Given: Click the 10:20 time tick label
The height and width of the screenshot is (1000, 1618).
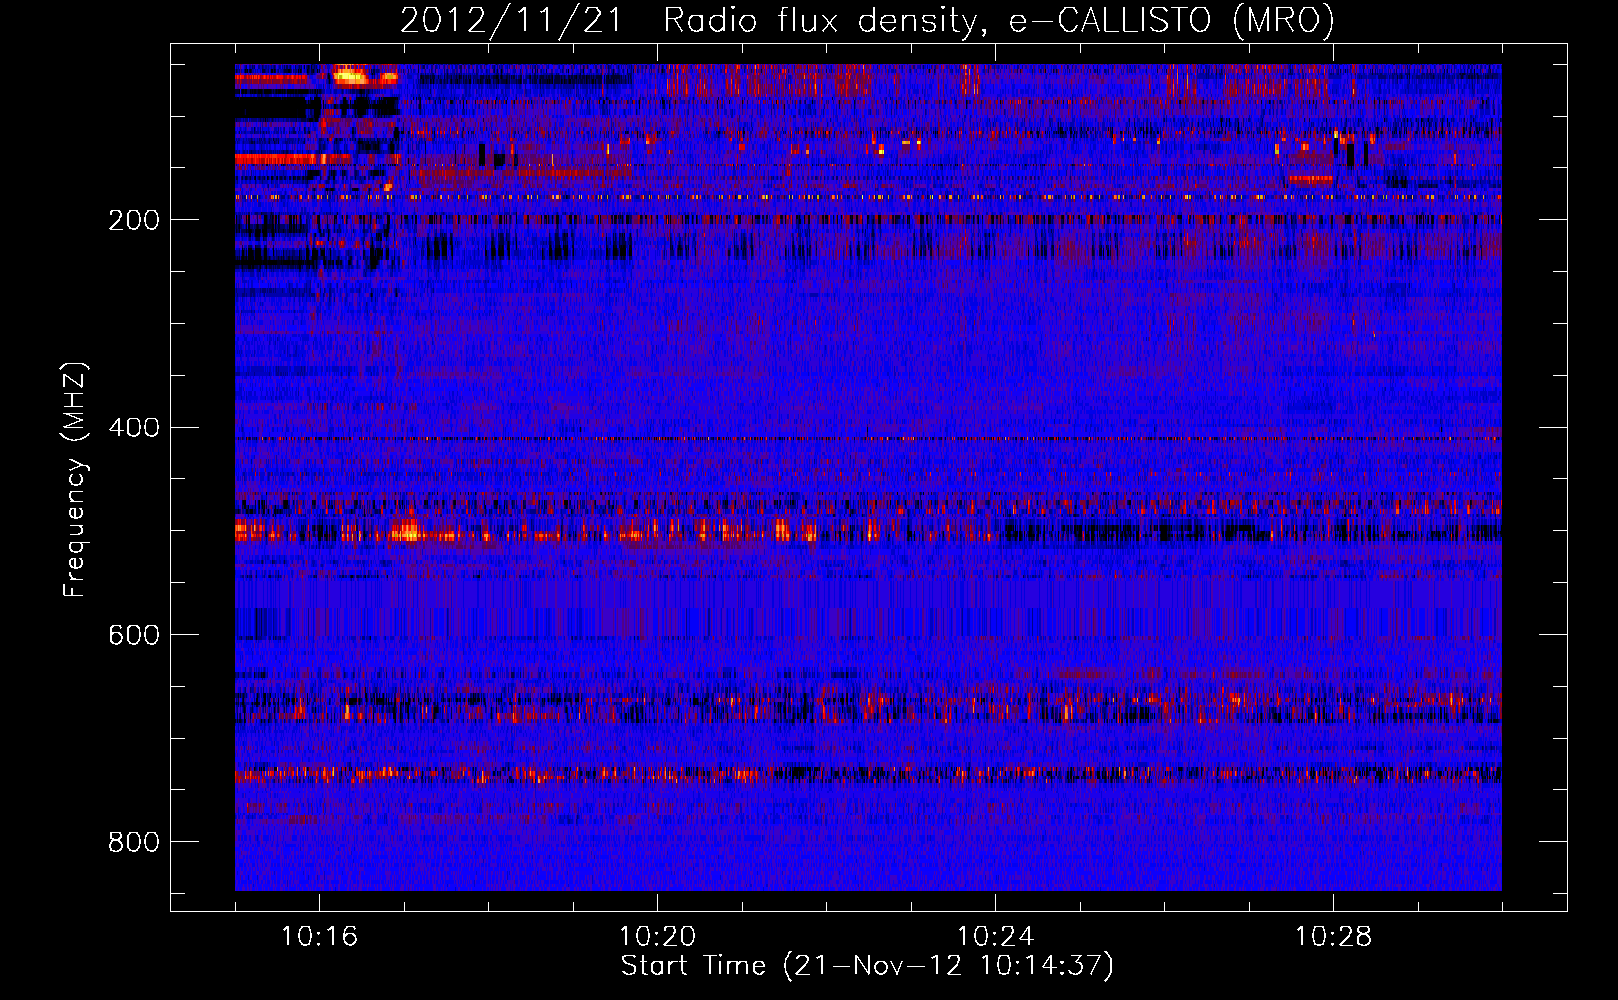Looking at the screenshot, I should [x=657, y=937].
